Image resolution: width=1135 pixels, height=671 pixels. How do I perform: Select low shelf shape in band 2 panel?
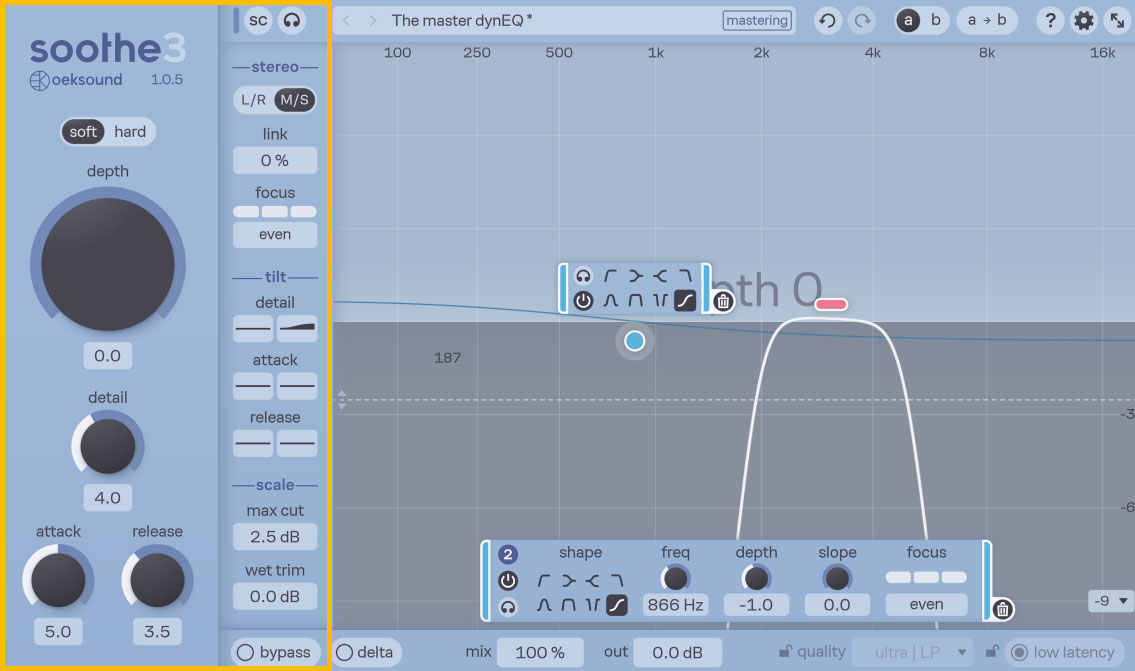tap(568, 581)
